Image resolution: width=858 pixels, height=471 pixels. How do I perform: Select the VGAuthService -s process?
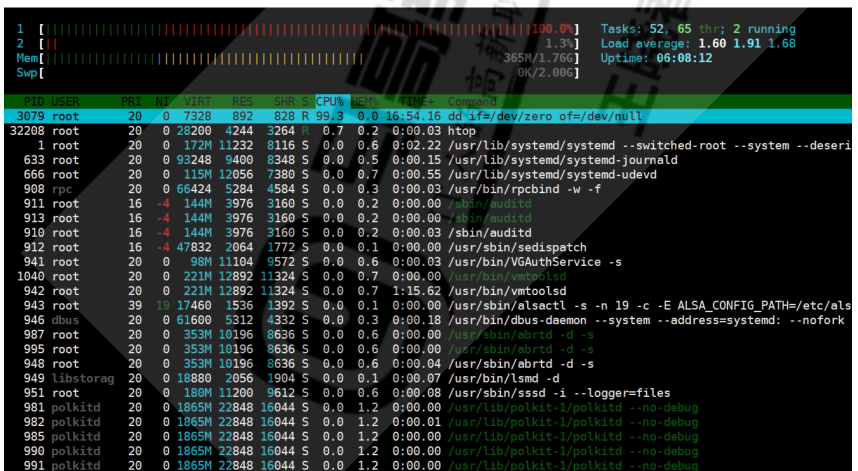tap(428, 262)
